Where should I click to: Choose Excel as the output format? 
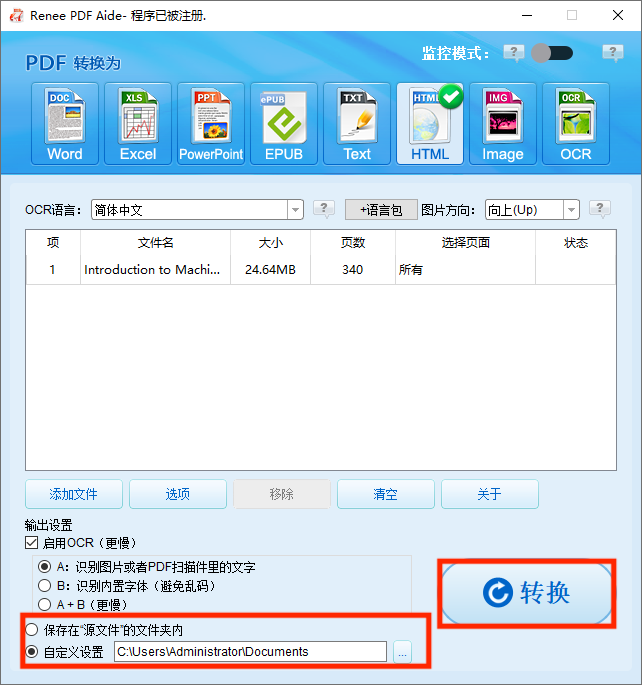tap(138, 124)
